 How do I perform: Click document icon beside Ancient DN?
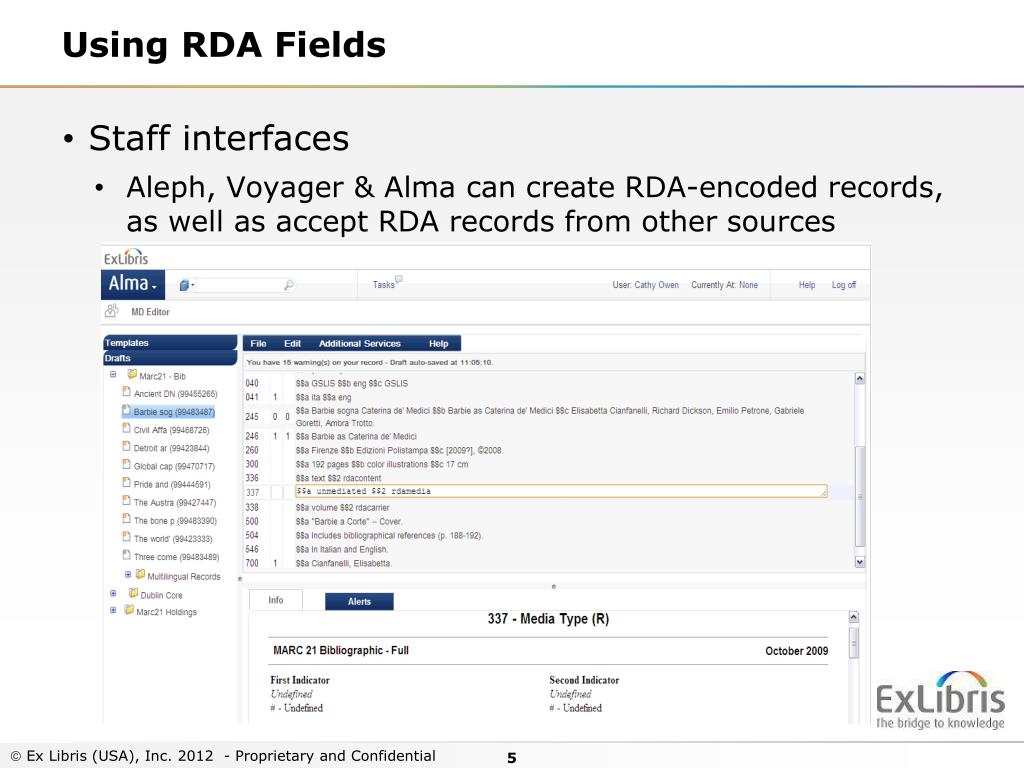click(x=127, y=392)
